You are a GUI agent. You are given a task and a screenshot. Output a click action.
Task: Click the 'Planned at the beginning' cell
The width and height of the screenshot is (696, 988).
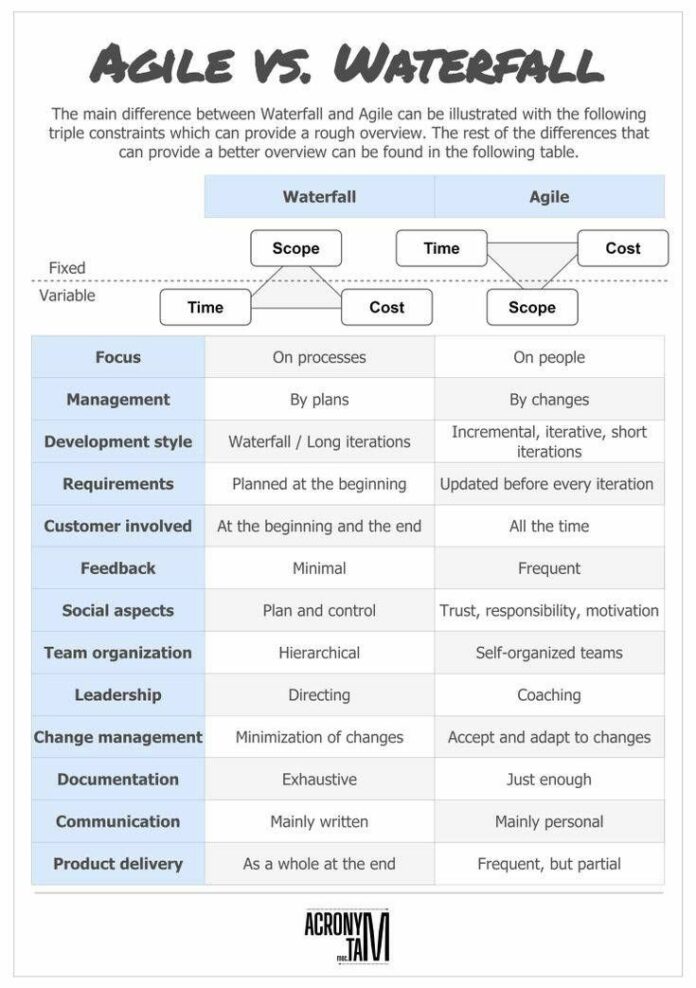point(319,484)
